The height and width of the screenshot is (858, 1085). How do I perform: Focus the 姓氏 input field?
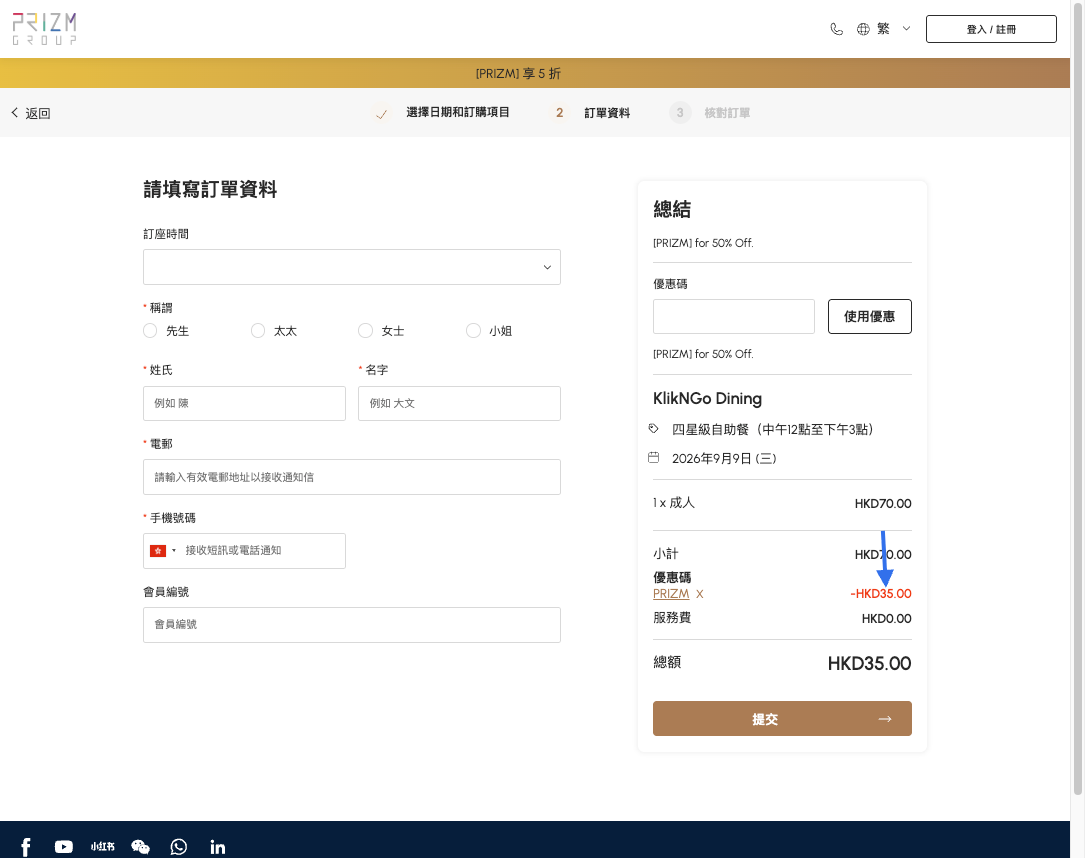tap(244, 403)
